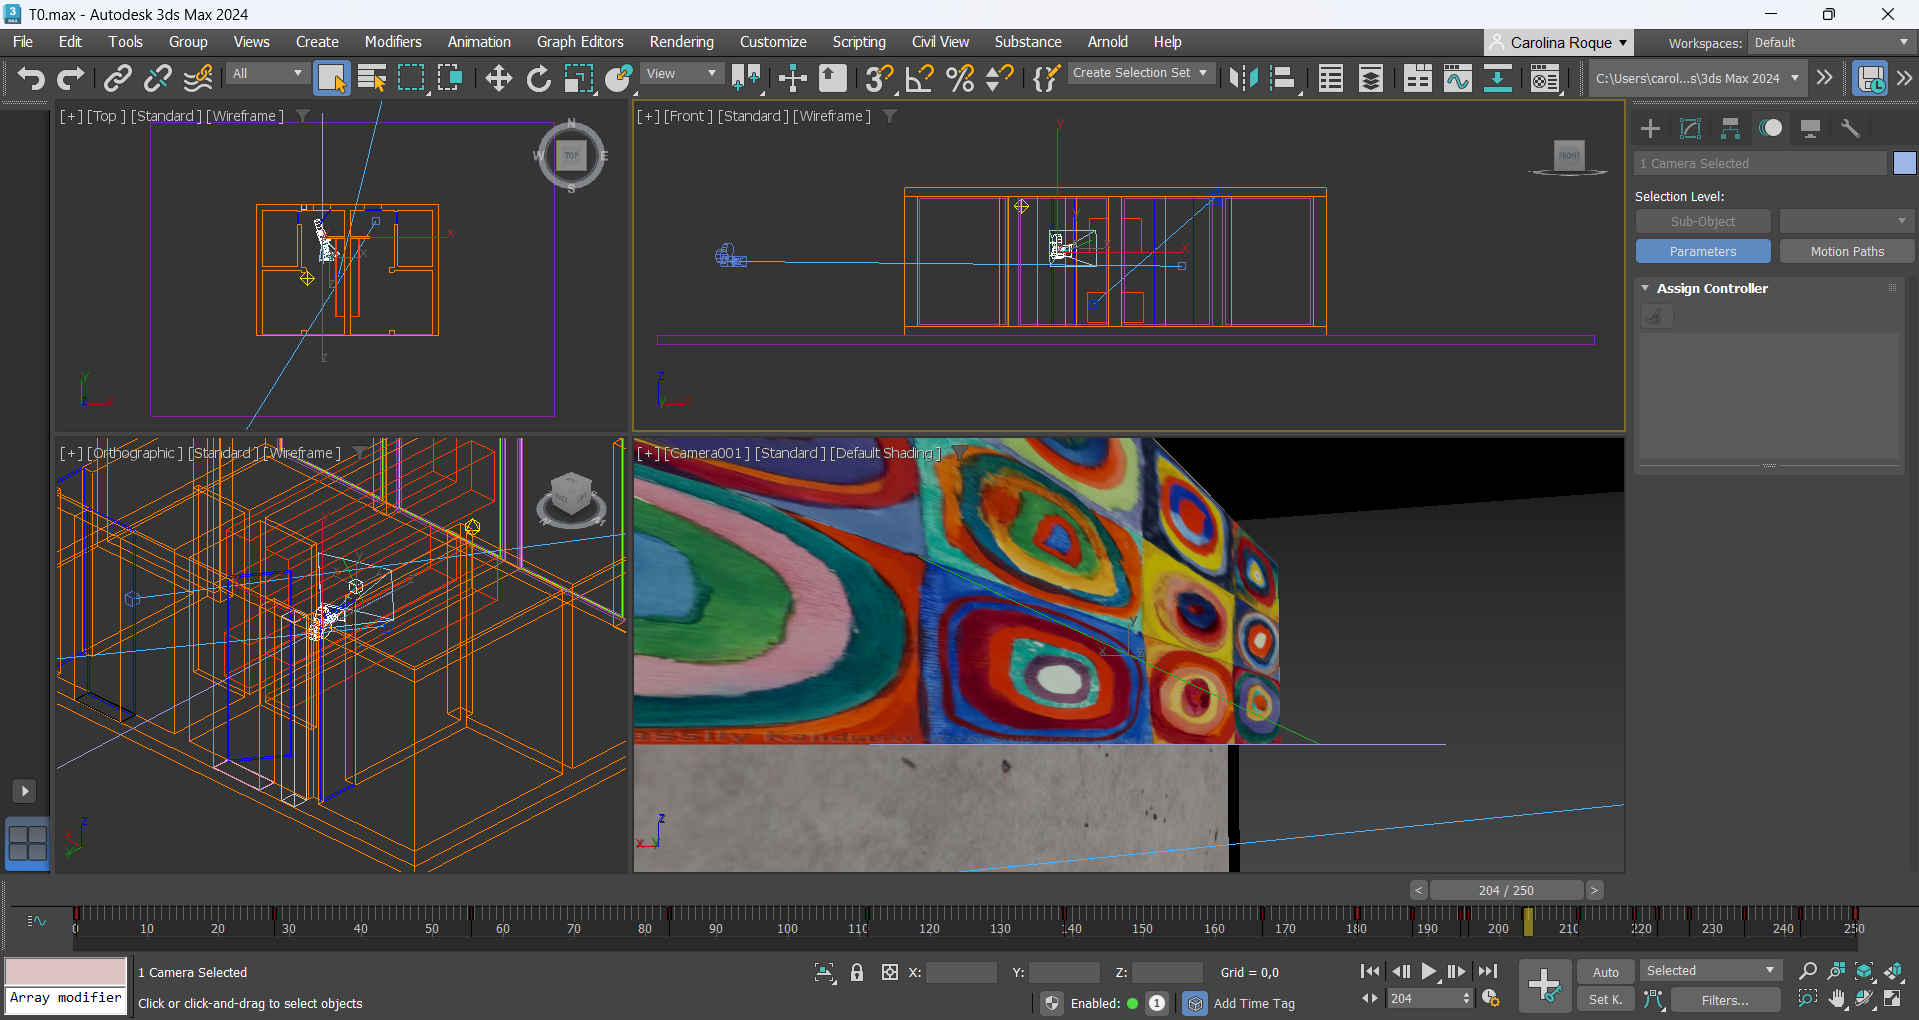
Task: Play the animation
Action: (1429, 971)
